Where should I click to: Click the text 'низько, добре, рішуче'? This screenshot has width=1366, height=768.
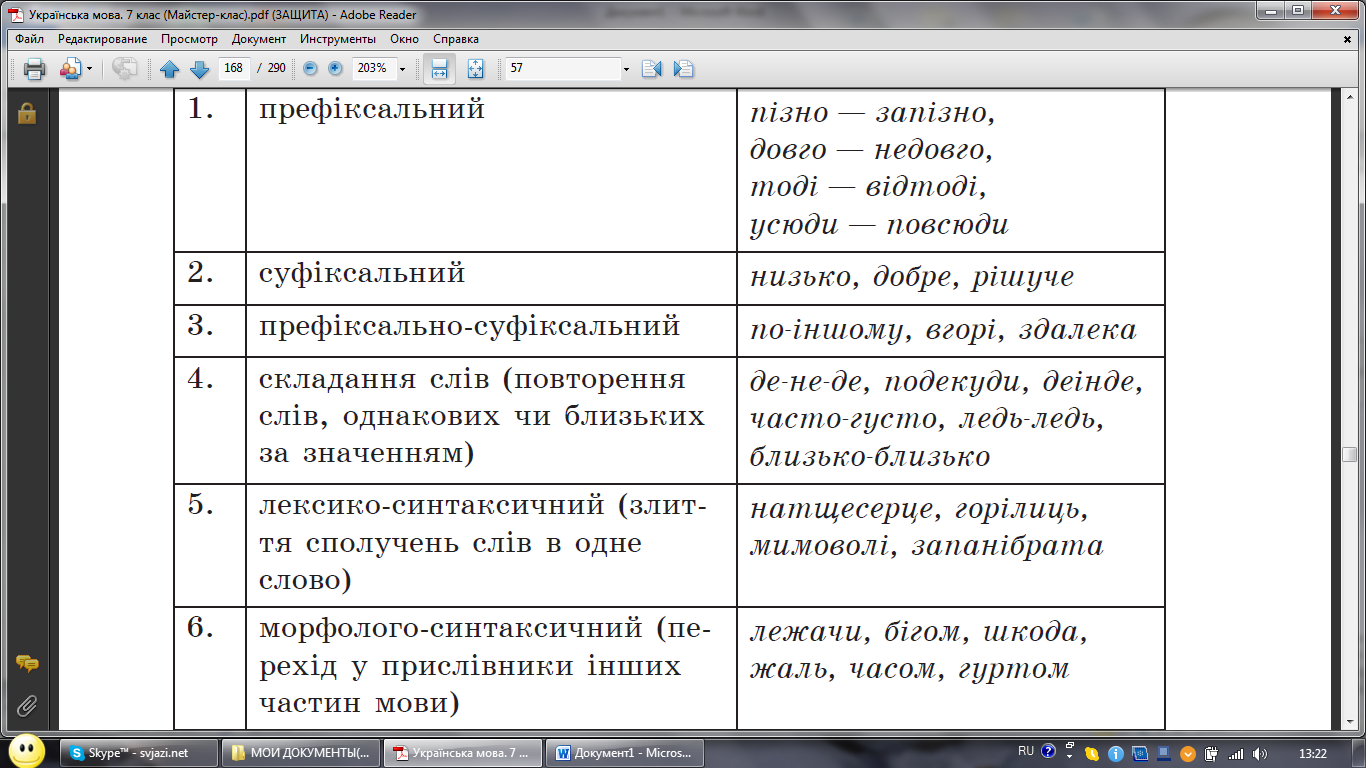pyautogui.click(x=912, y=277)
